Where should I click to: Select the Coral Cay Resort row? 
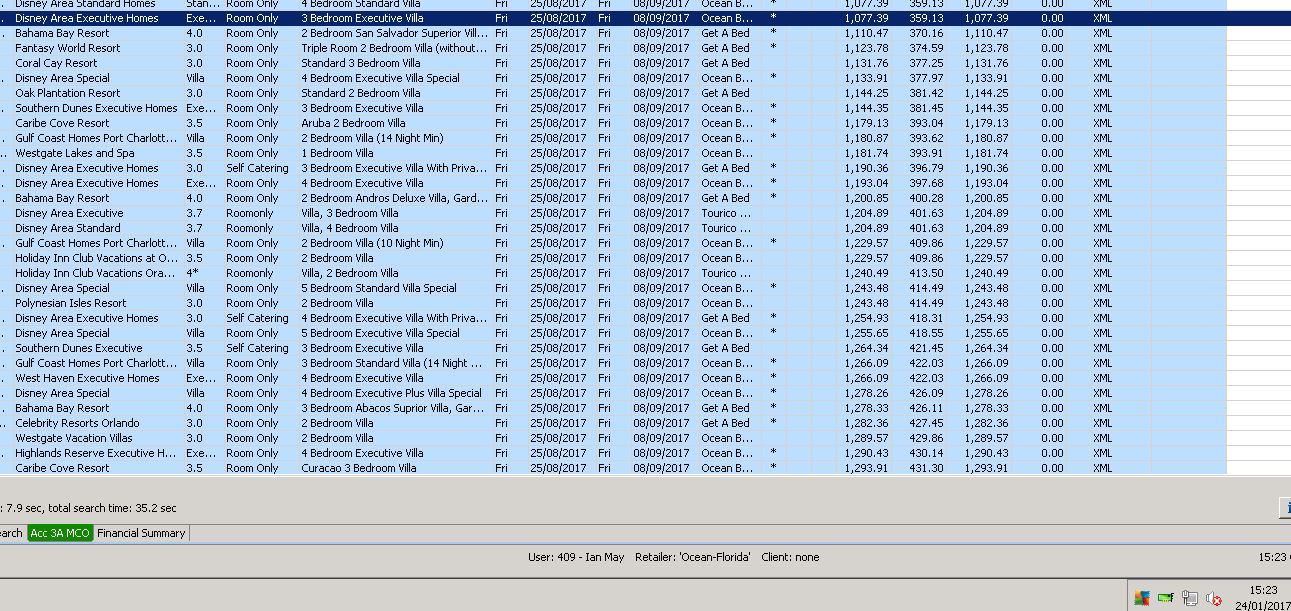[x=613, y=63]
